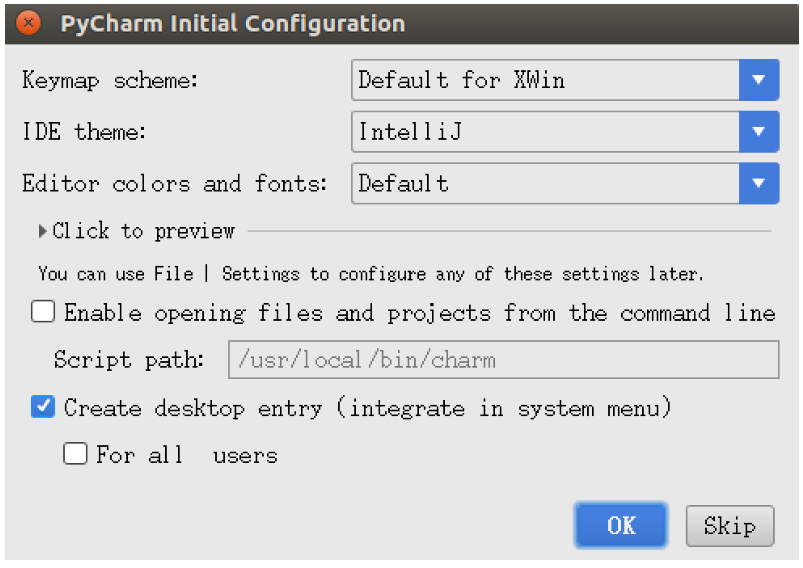The image size is (803, 568).
Task: Click the settings hint text about File | Settings
Action: tap(371, 274)
